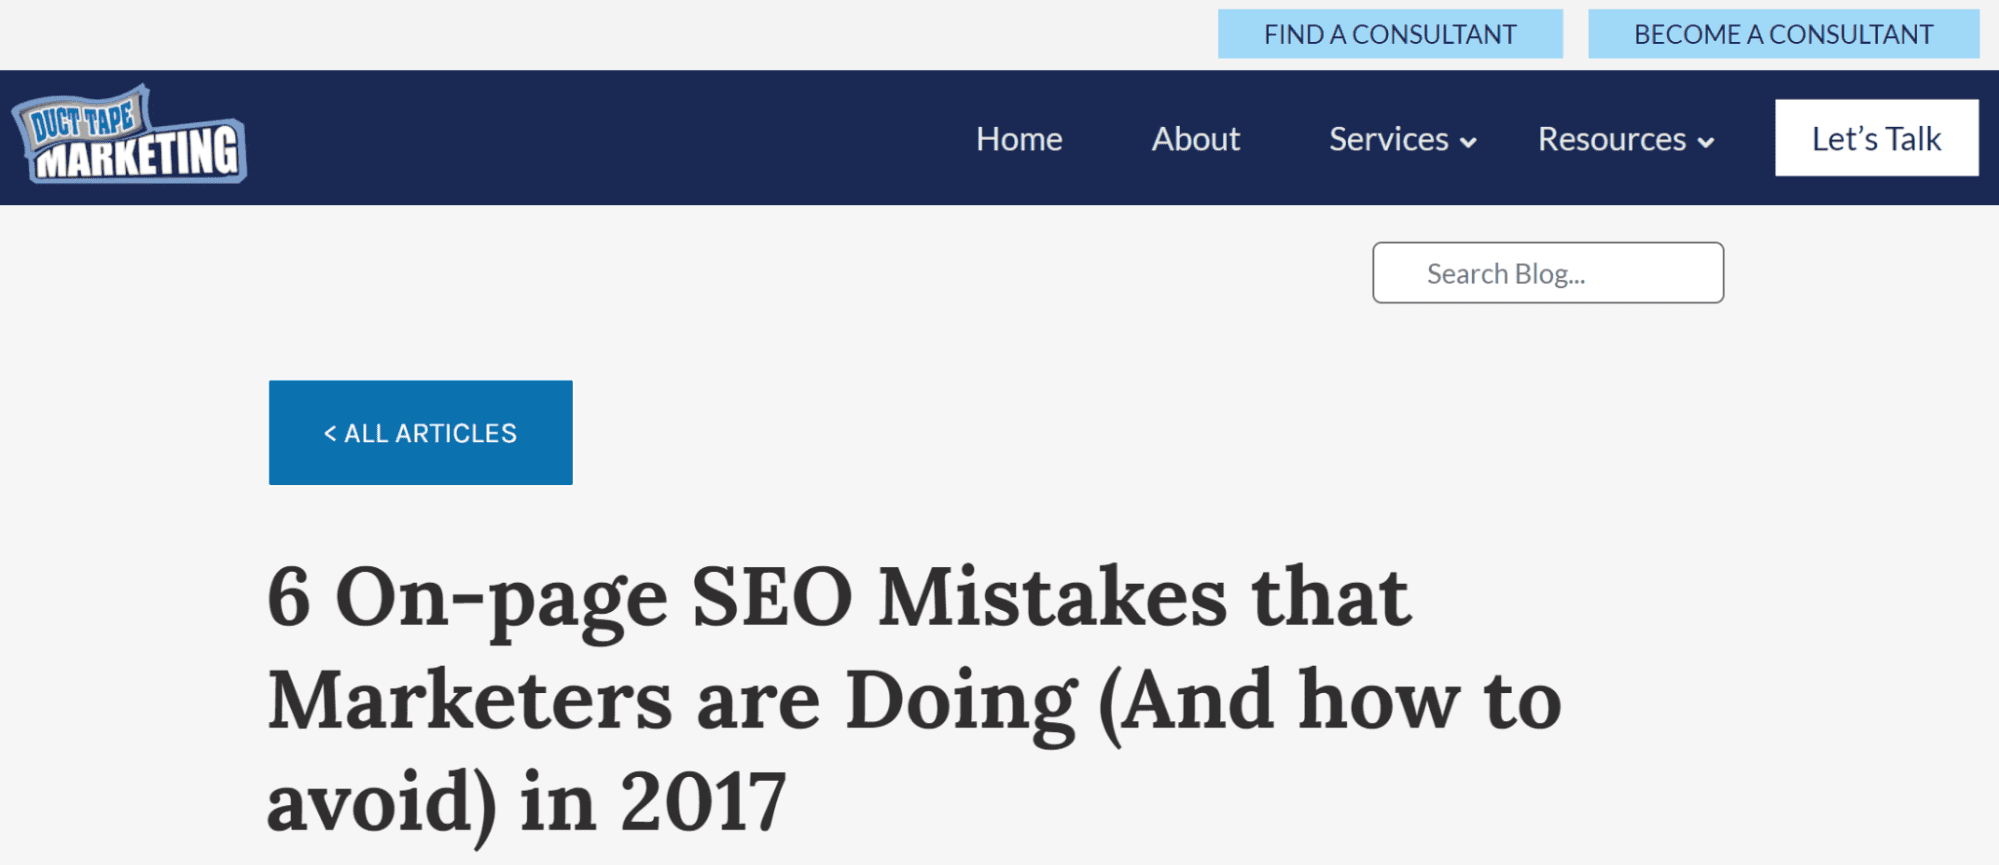
Task: Click Find a Consultant button
Action: point(1390,34)
